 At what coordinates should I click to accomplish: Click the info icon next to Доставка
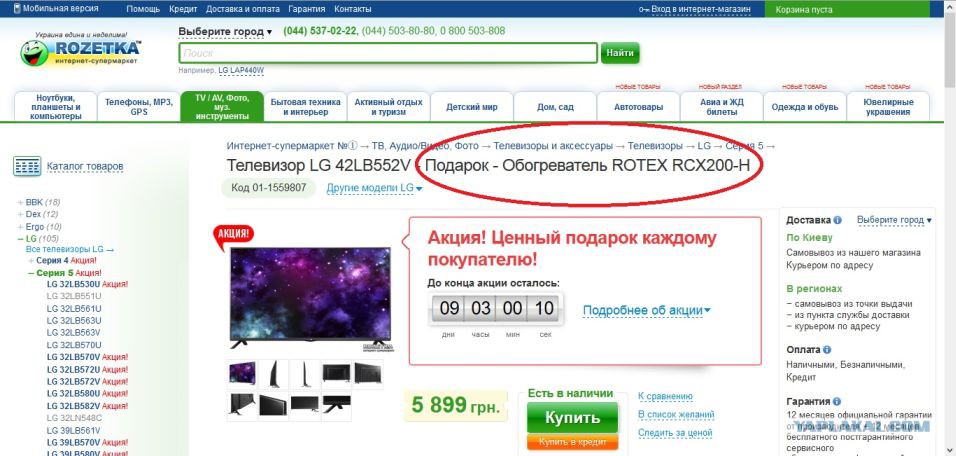(837, 220)
